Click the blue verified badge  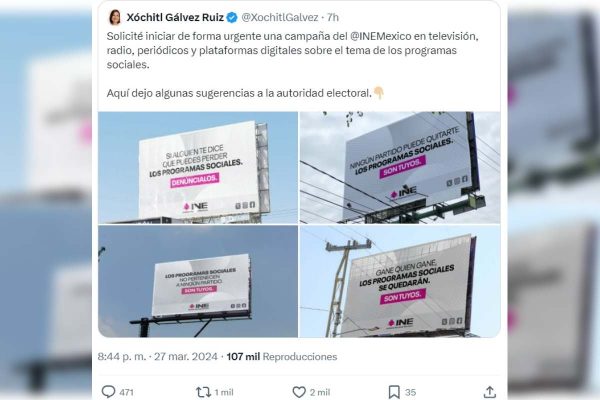232,17
